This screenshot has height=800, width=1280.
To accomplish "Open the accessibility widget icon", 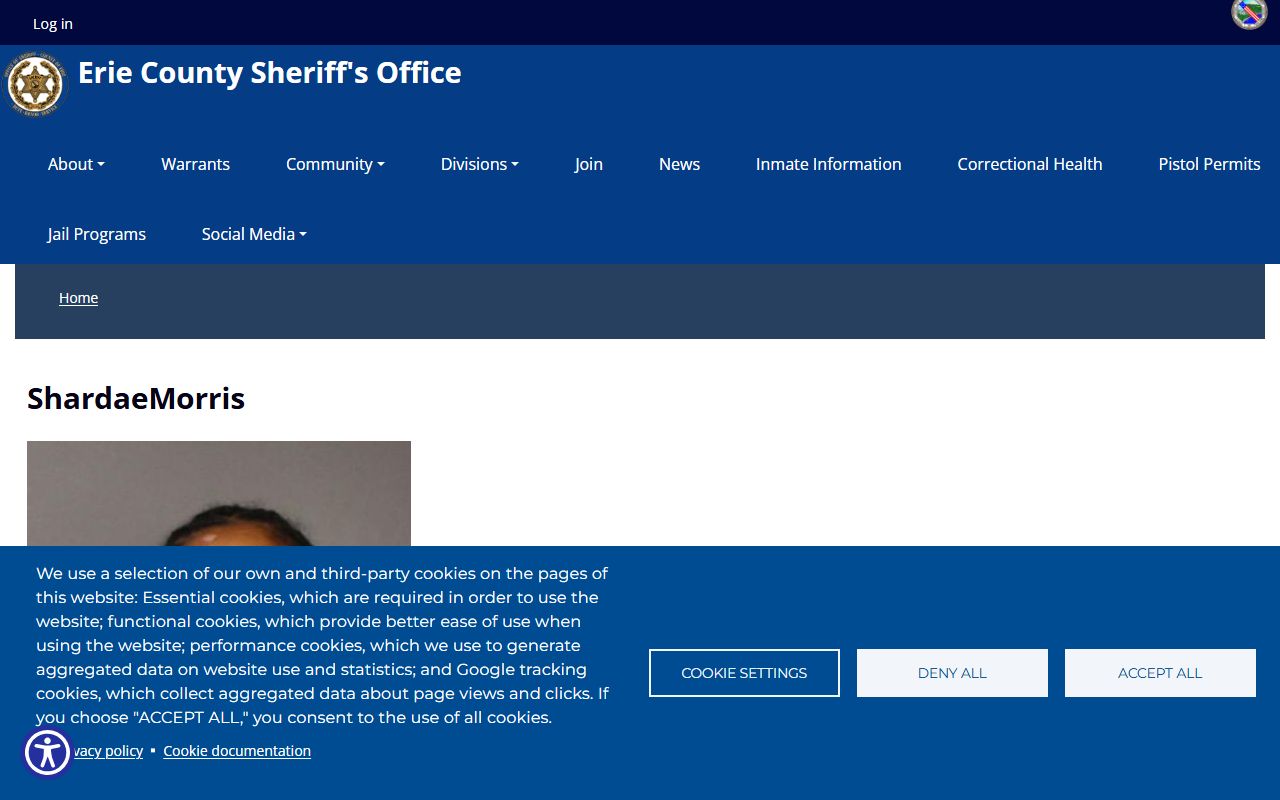I will click(47, 753).
